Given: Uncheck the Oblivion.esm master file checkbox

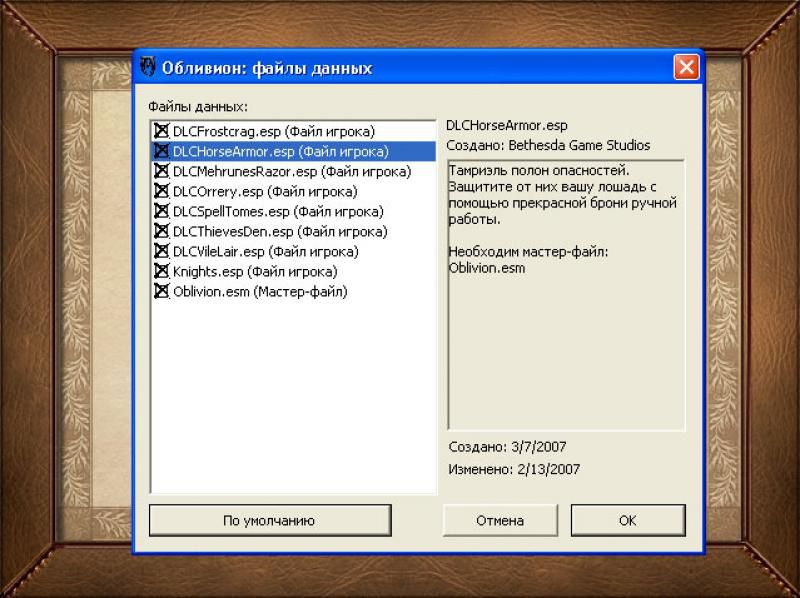Looking at the screenshot, I should [161, 291].
